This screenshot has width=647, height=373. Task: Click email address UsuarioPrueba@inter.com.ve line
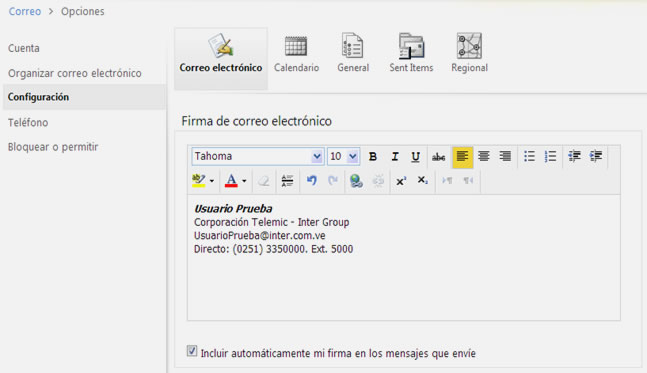coord(260,236)
